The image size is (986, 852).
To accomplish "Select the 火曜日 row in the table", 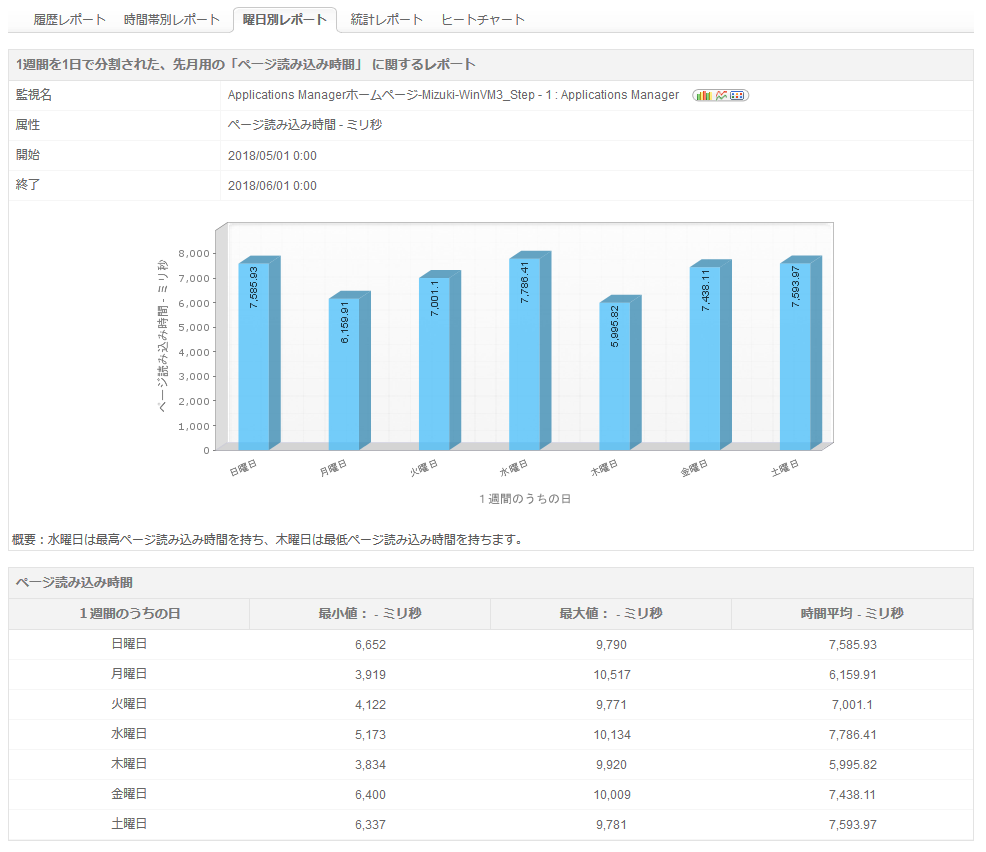I will [x=129, y=705].
